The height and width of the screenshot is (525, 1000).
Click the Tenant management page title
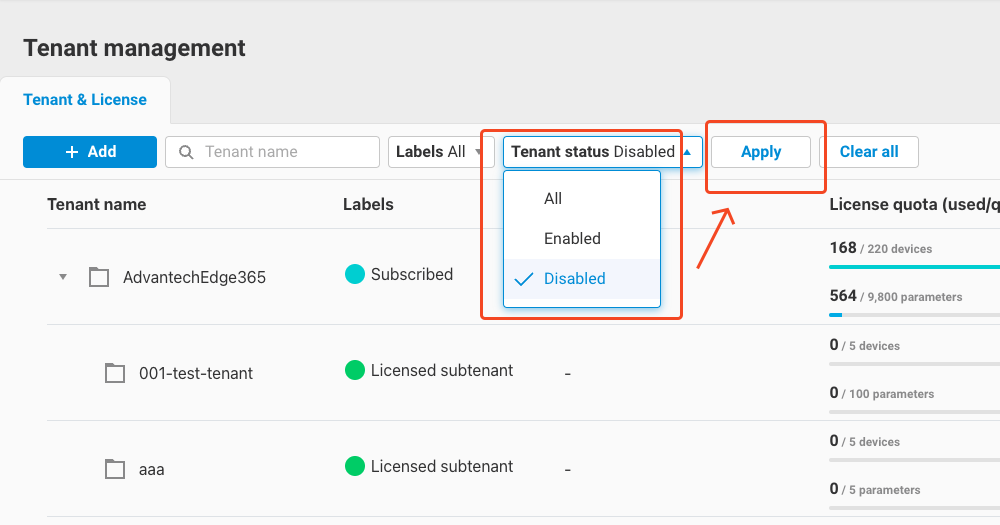(x=135, y=48)
